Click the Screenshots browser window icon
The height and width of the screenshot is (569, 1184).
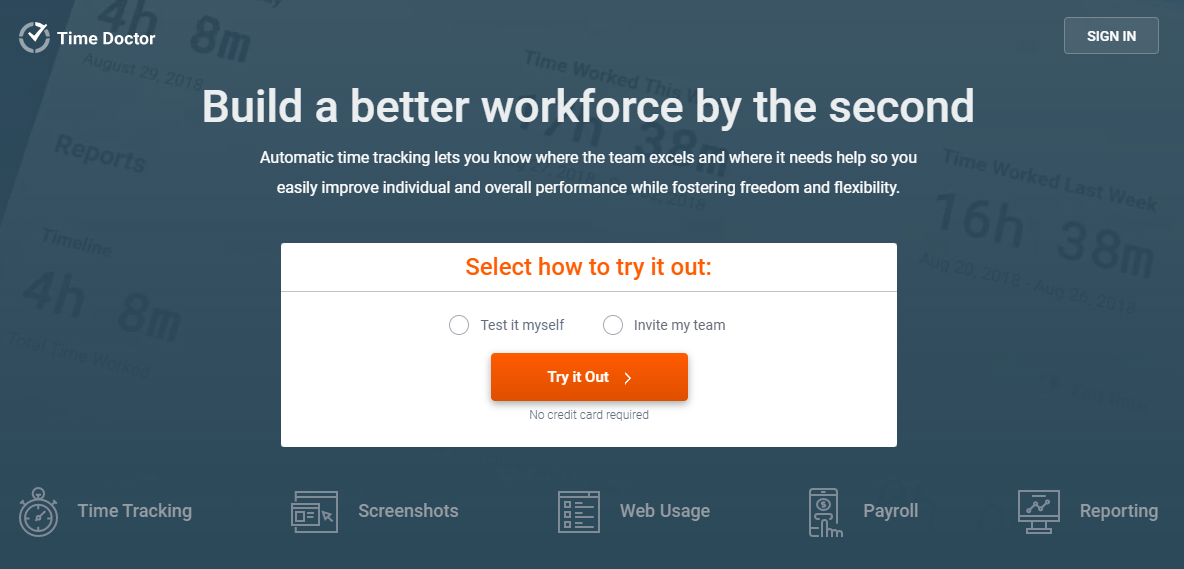(313, 512)
